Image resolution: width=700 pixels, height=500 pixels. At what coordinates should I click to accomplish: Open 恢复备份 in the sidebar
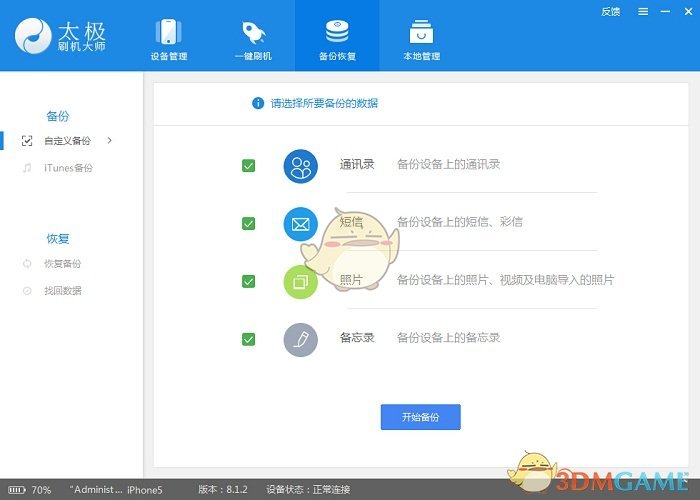(x=62, y=264)
